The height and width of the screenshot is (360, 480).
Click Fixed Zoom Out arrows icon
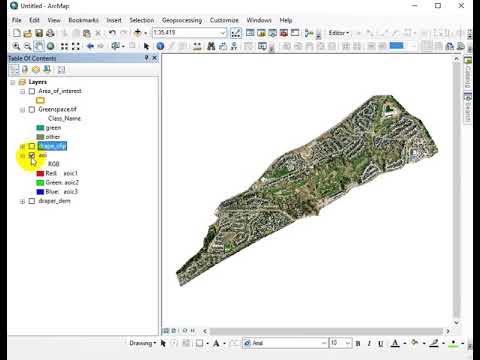[x=76, y=46]
